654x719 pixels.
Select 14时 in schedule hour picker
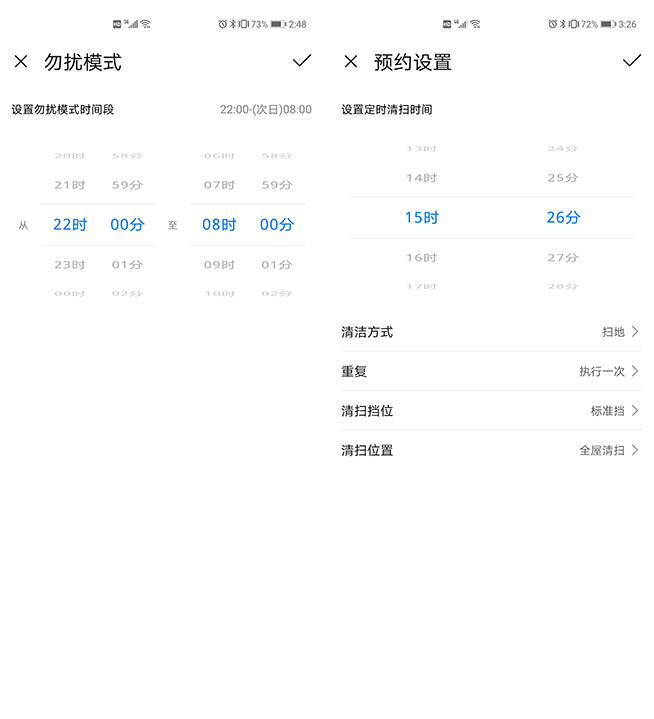pos(421,178)
